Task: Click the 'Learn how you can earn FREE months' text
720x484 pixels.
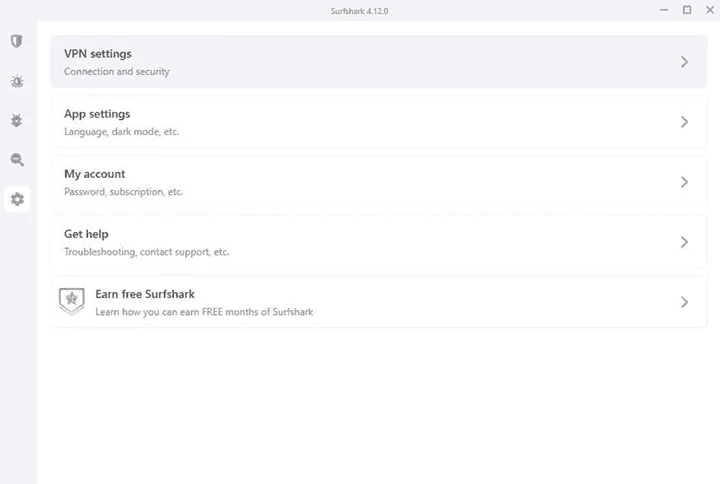Action: tap(204, 312)
